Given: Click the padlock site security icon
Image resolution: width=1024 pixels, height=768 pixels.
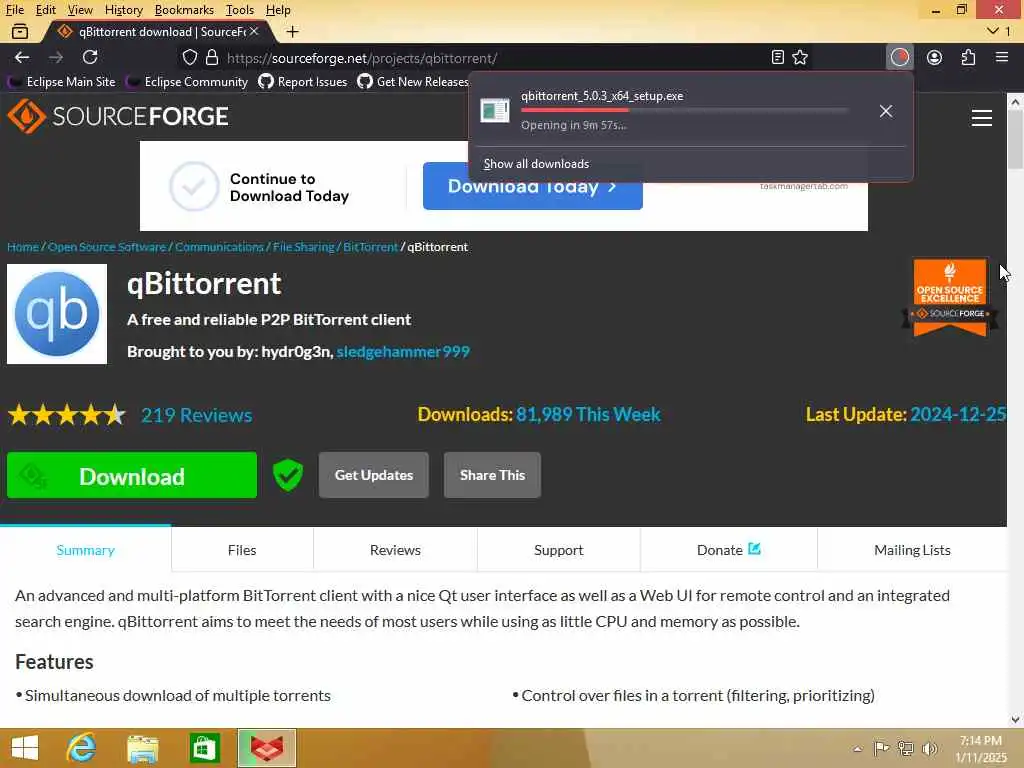Looking at the screenshot, I should [212, 57].
